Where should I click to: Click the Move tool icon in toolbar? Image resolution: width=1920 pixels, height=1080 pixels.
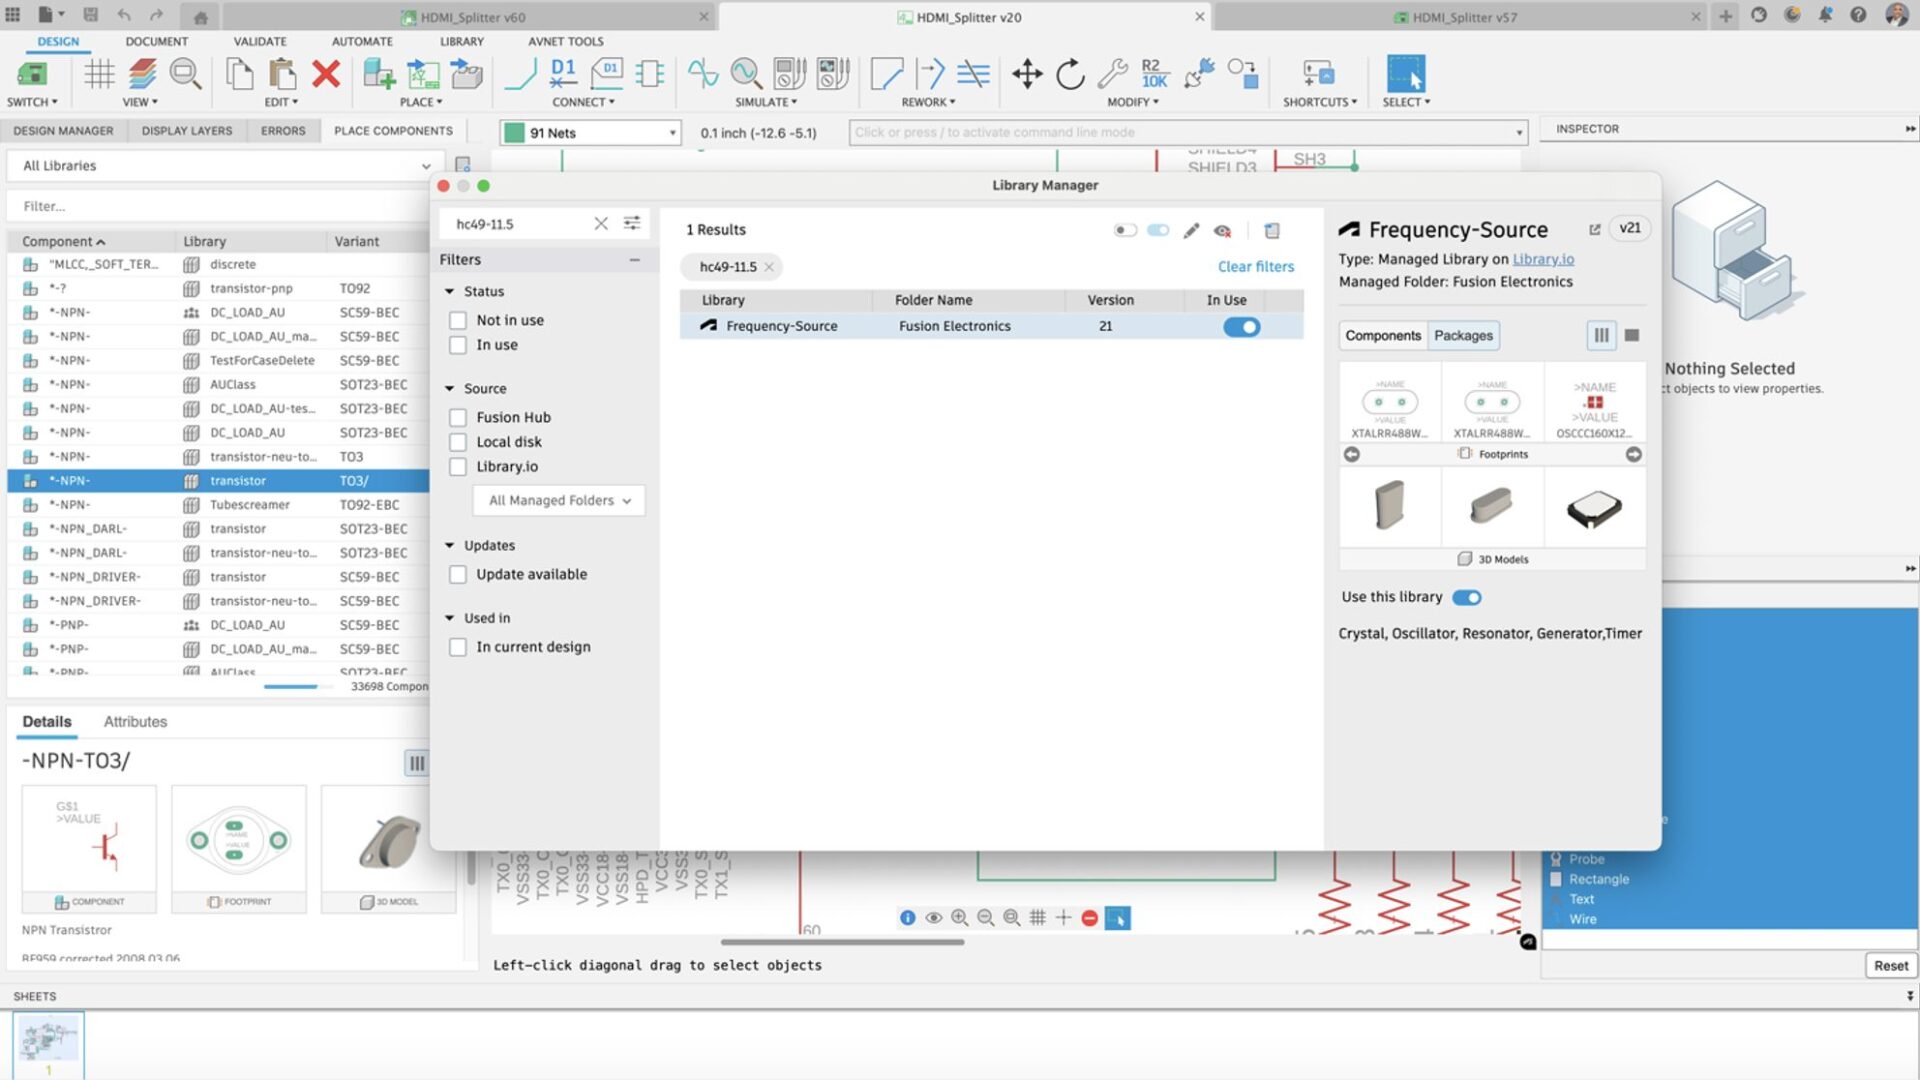point(1027,74)
